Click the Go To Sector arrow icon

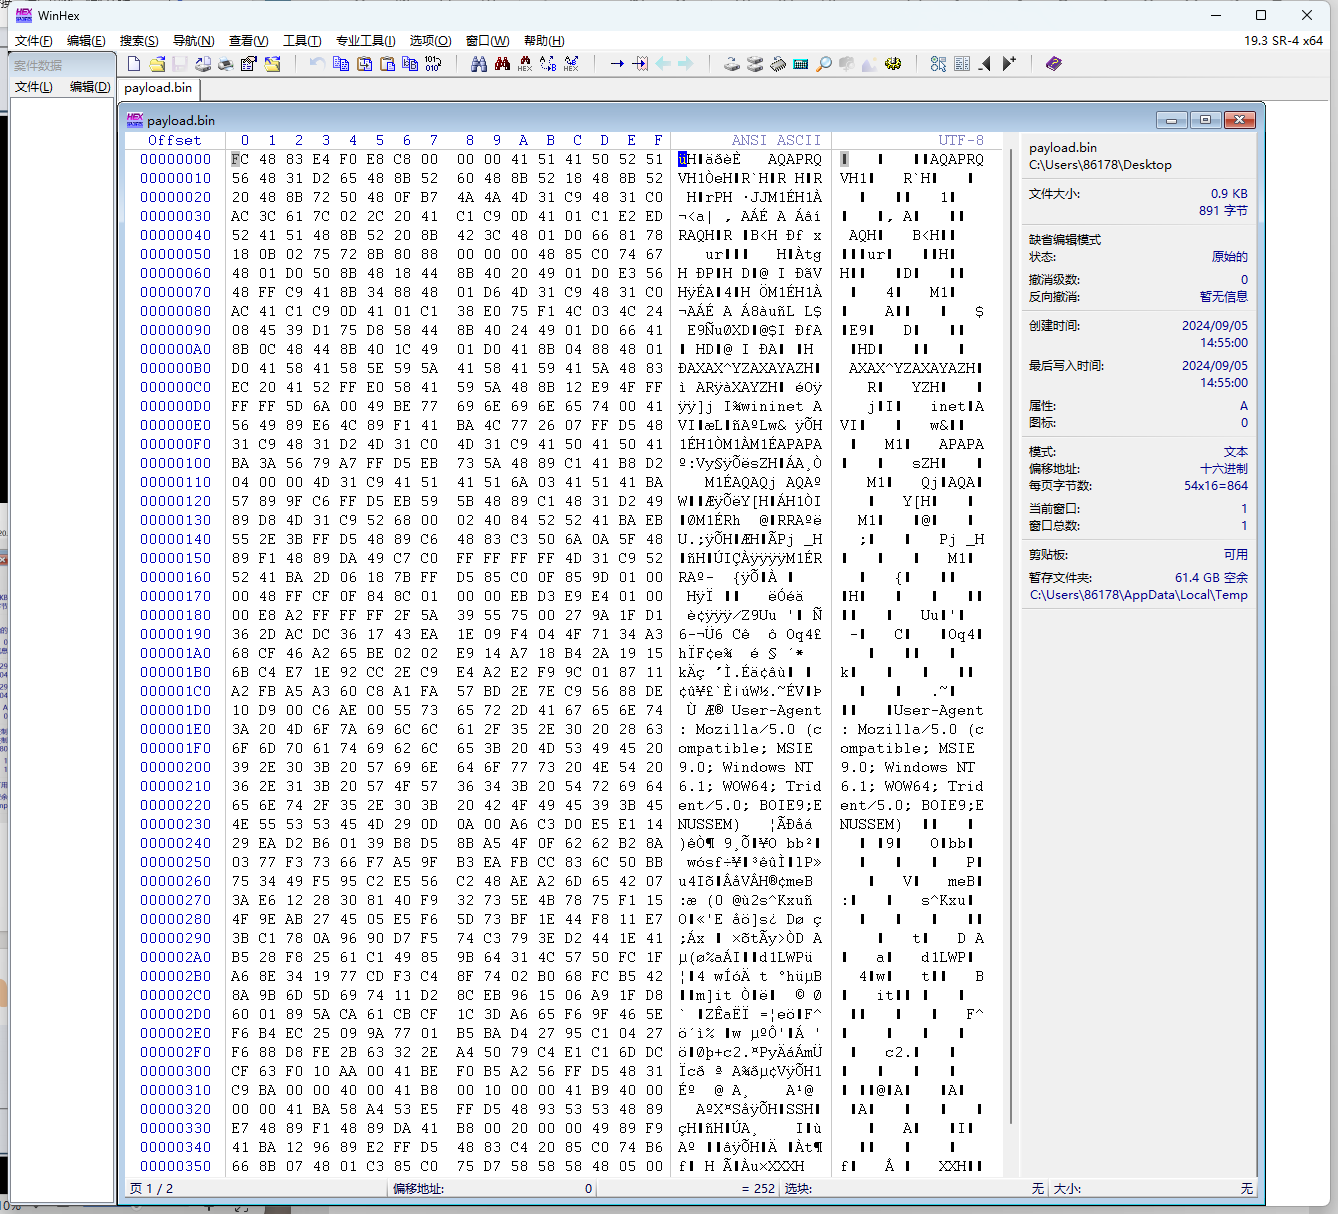coord(640,63)
